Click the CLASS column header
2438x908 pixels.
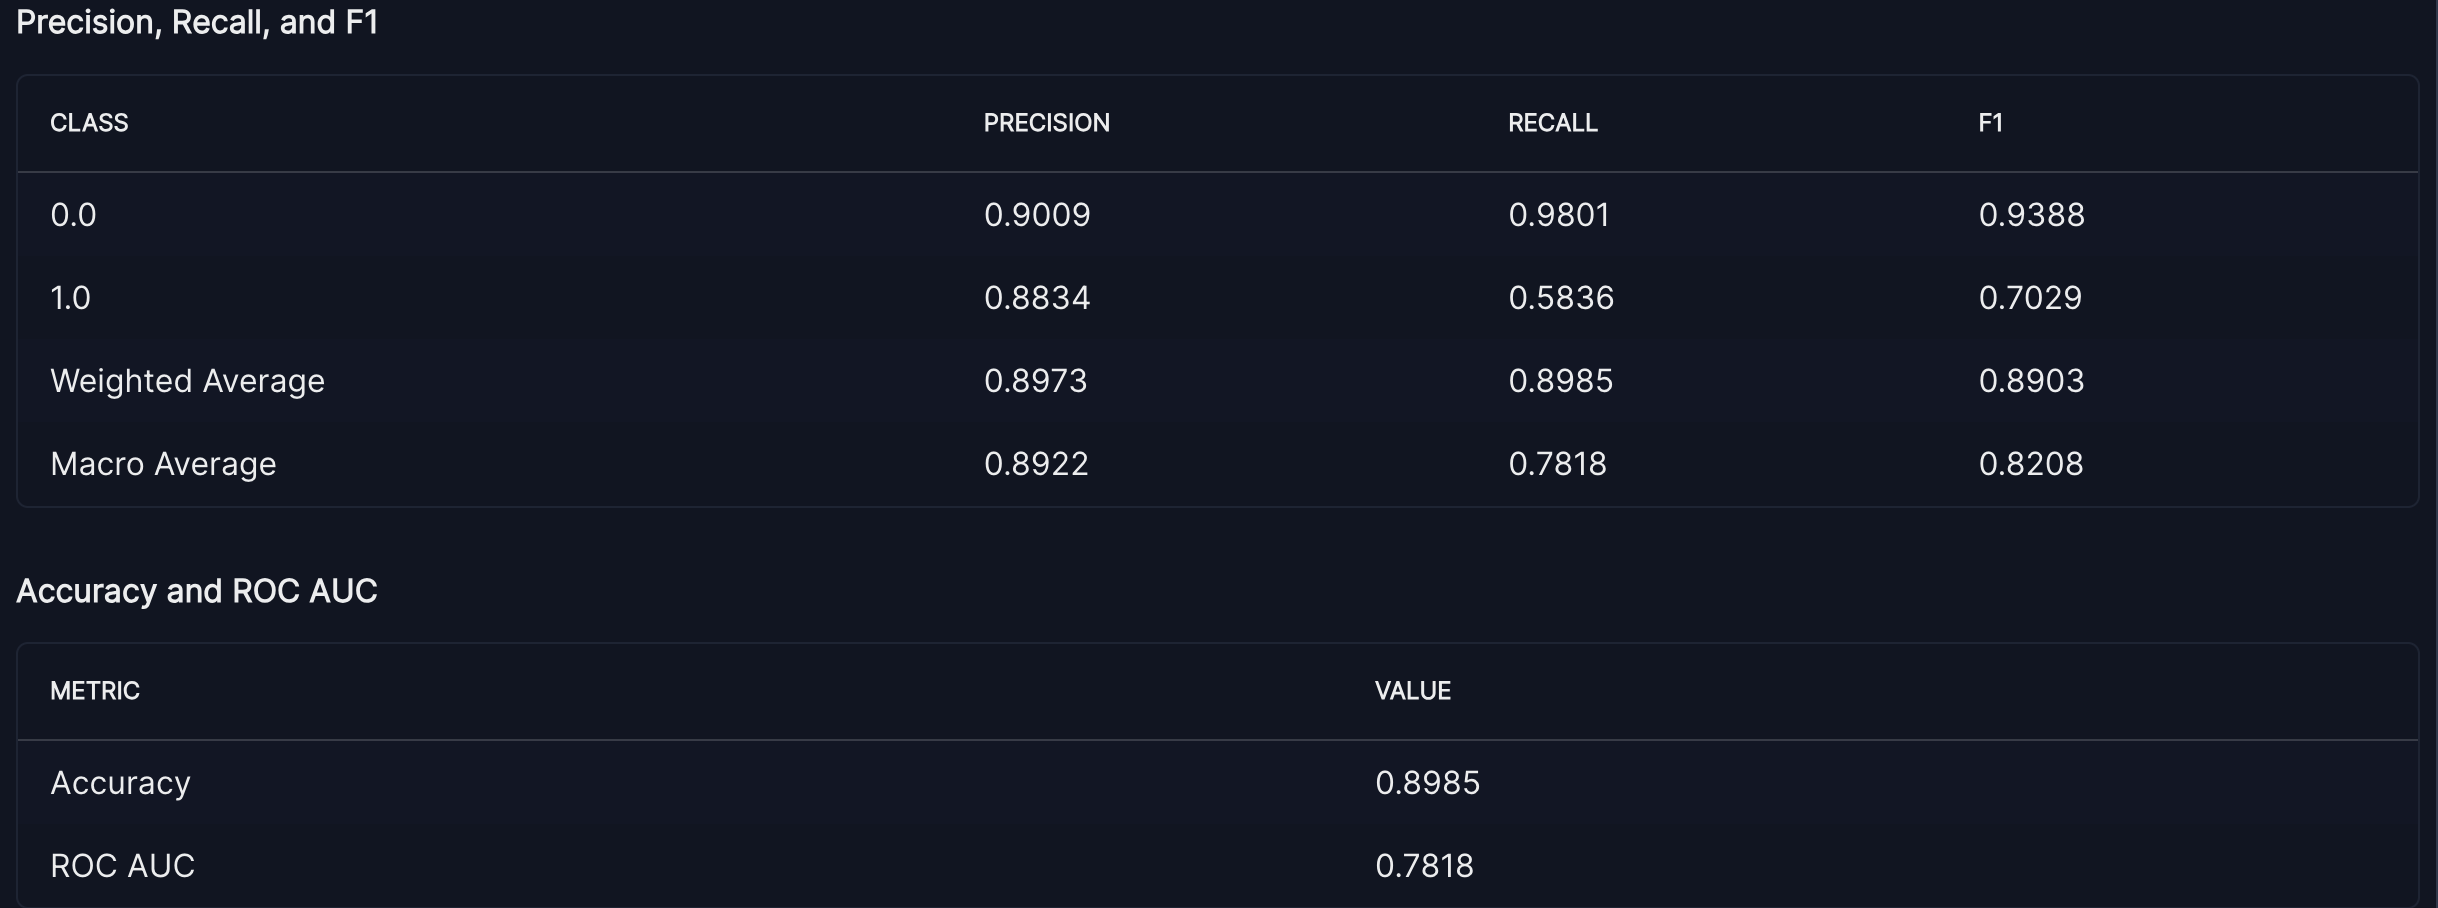(89, 123)
